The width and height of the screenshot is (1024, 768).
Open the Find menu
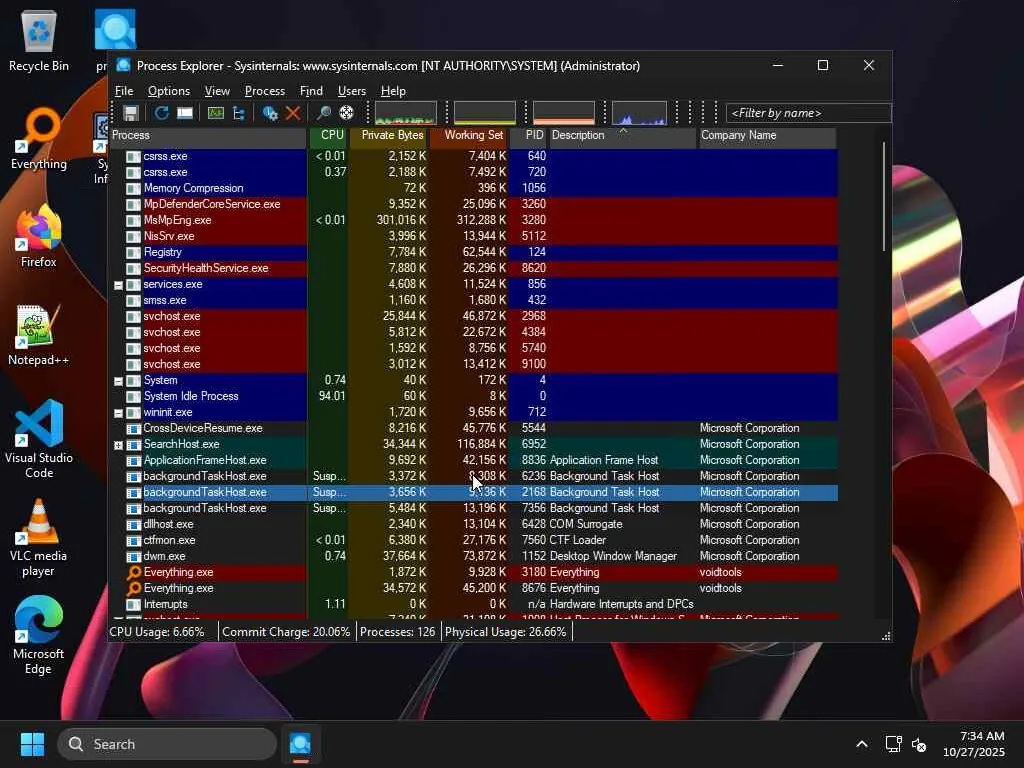(x=311, y=91)
